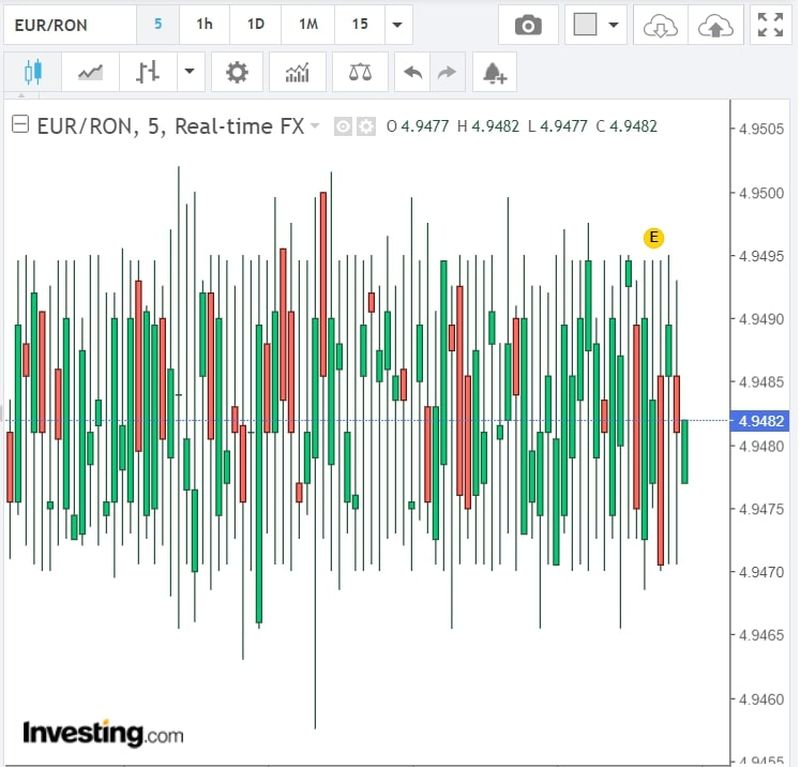
Task: Select the 5 minute interval
Action: tap(158, 24)
